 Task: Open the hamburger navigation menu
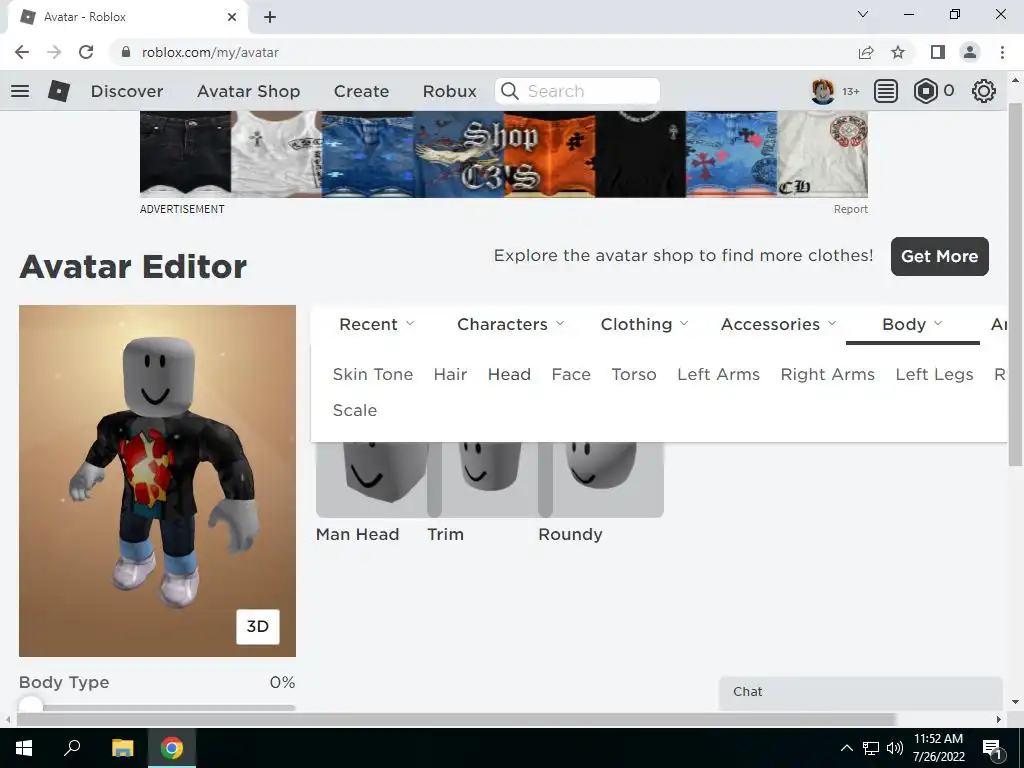tap(20, 91)
